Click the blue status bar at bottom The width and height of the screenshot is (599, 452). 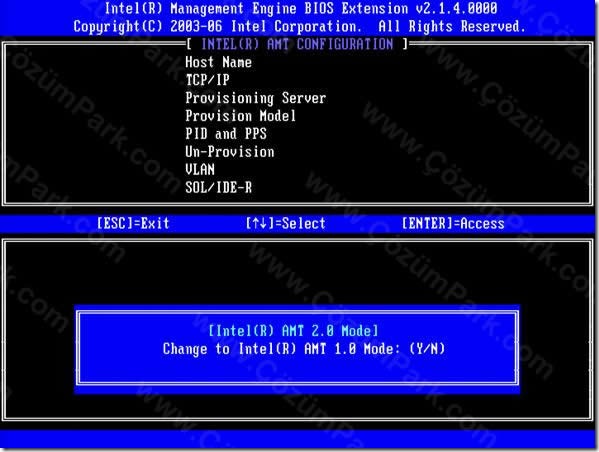(x=298, y=439)
